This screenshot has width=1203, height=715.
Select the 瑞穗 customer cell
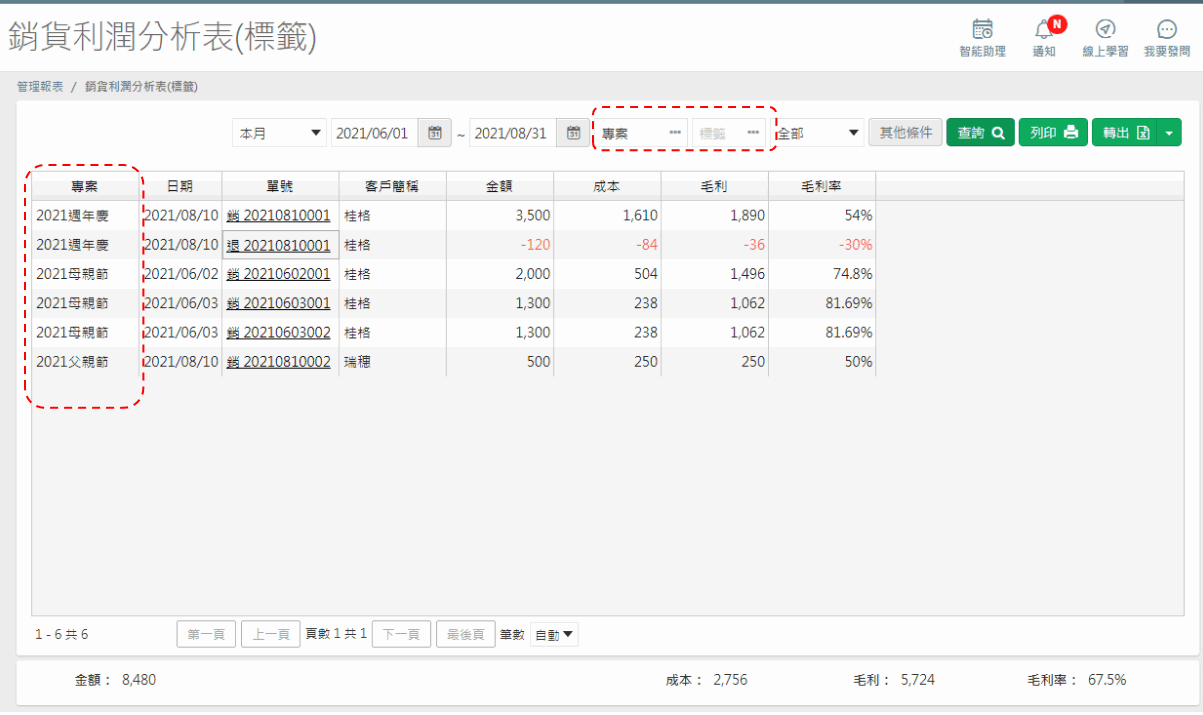coord(392,362)
